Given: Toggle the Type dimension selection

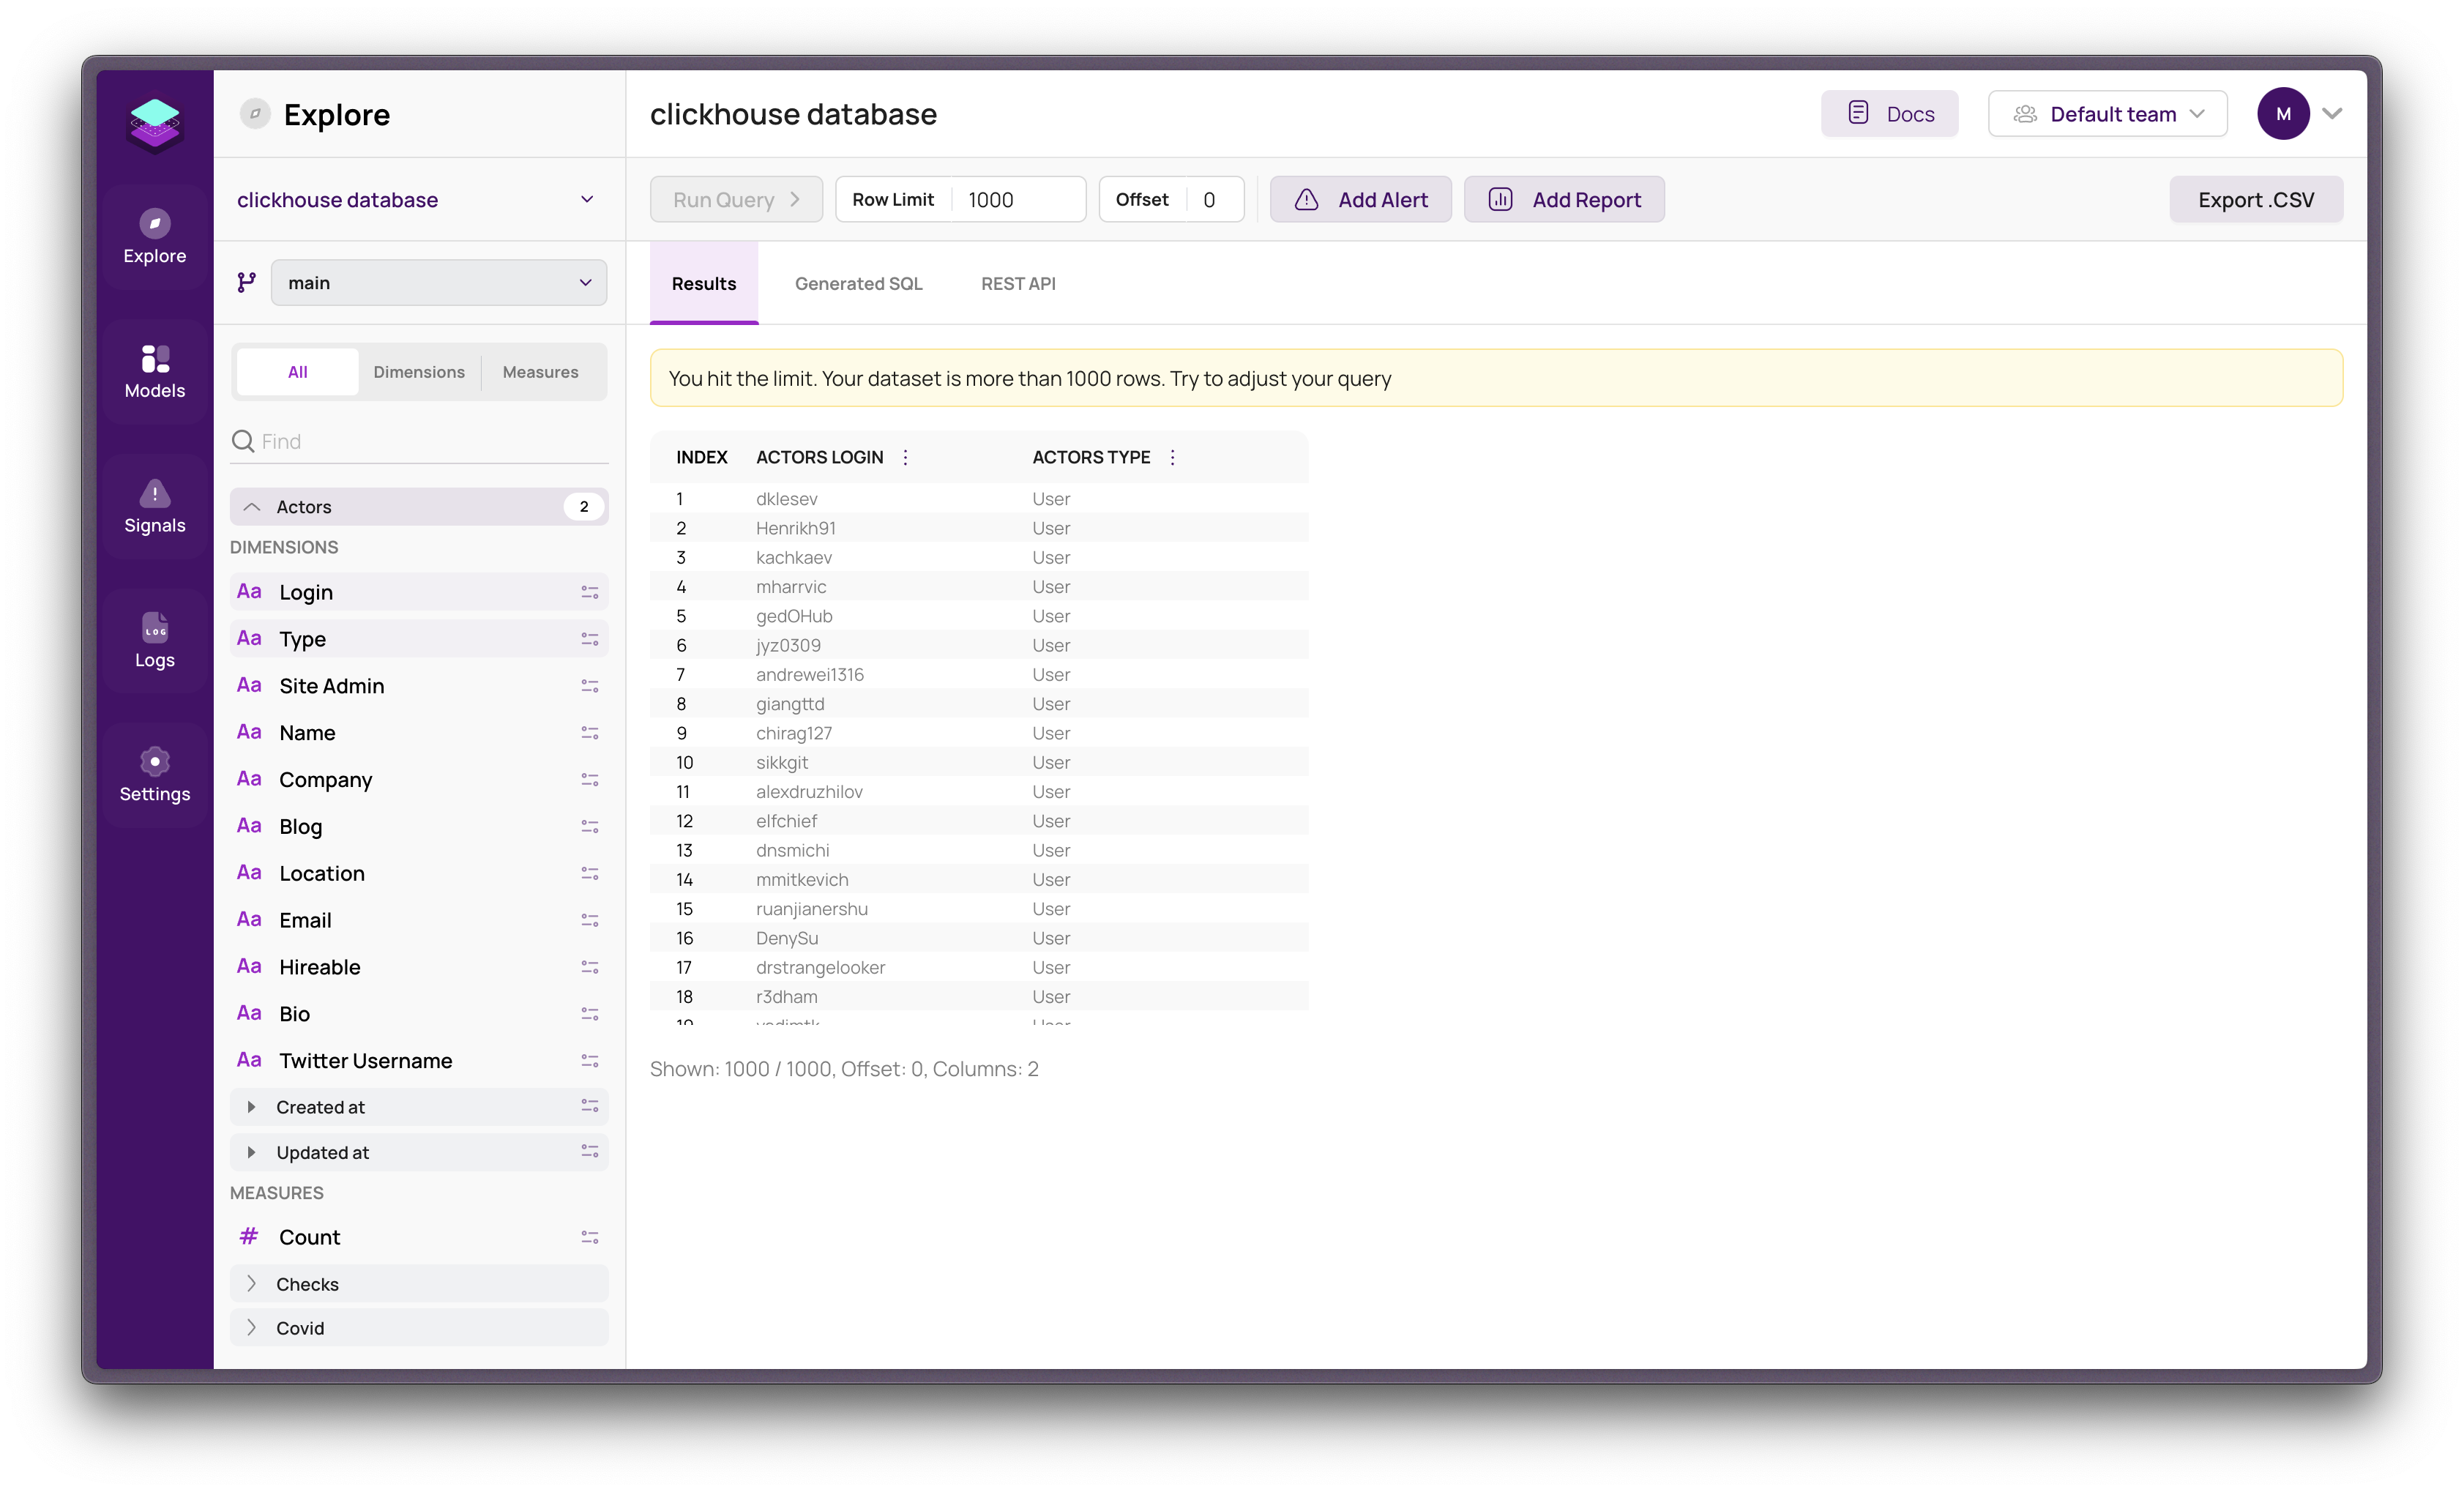Looking at the screenshot, I should [419, 639].
